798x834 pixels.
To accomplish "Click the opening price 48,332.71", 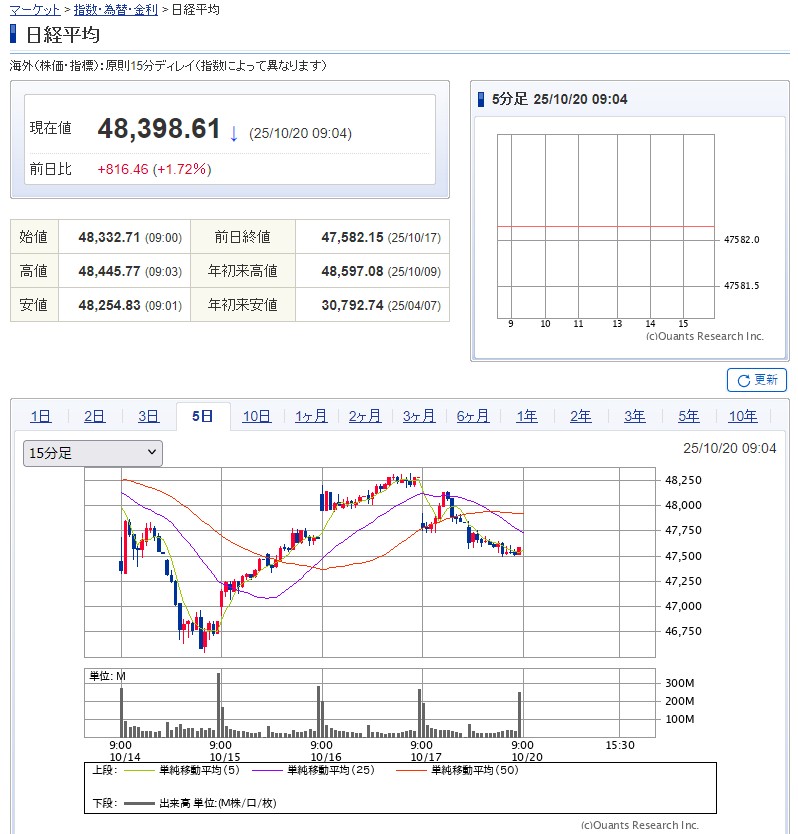I will (x=109, y=237).
